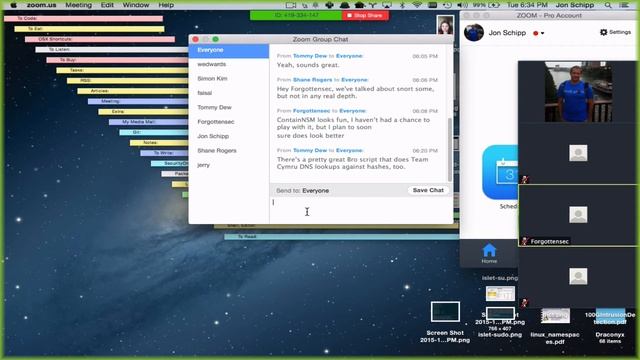Open the Window menu

pyautogui.click(x=136, y=5)
